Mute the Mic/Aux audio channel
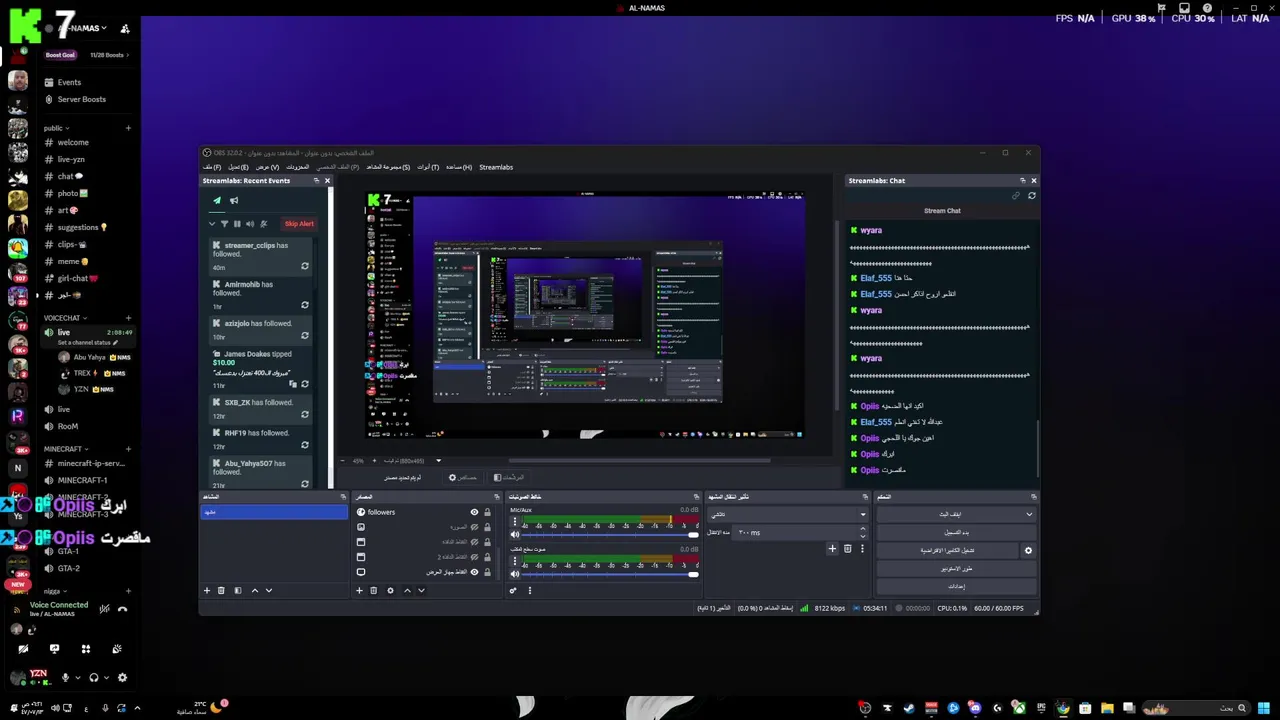1280x720 pixels. [515, 535]
